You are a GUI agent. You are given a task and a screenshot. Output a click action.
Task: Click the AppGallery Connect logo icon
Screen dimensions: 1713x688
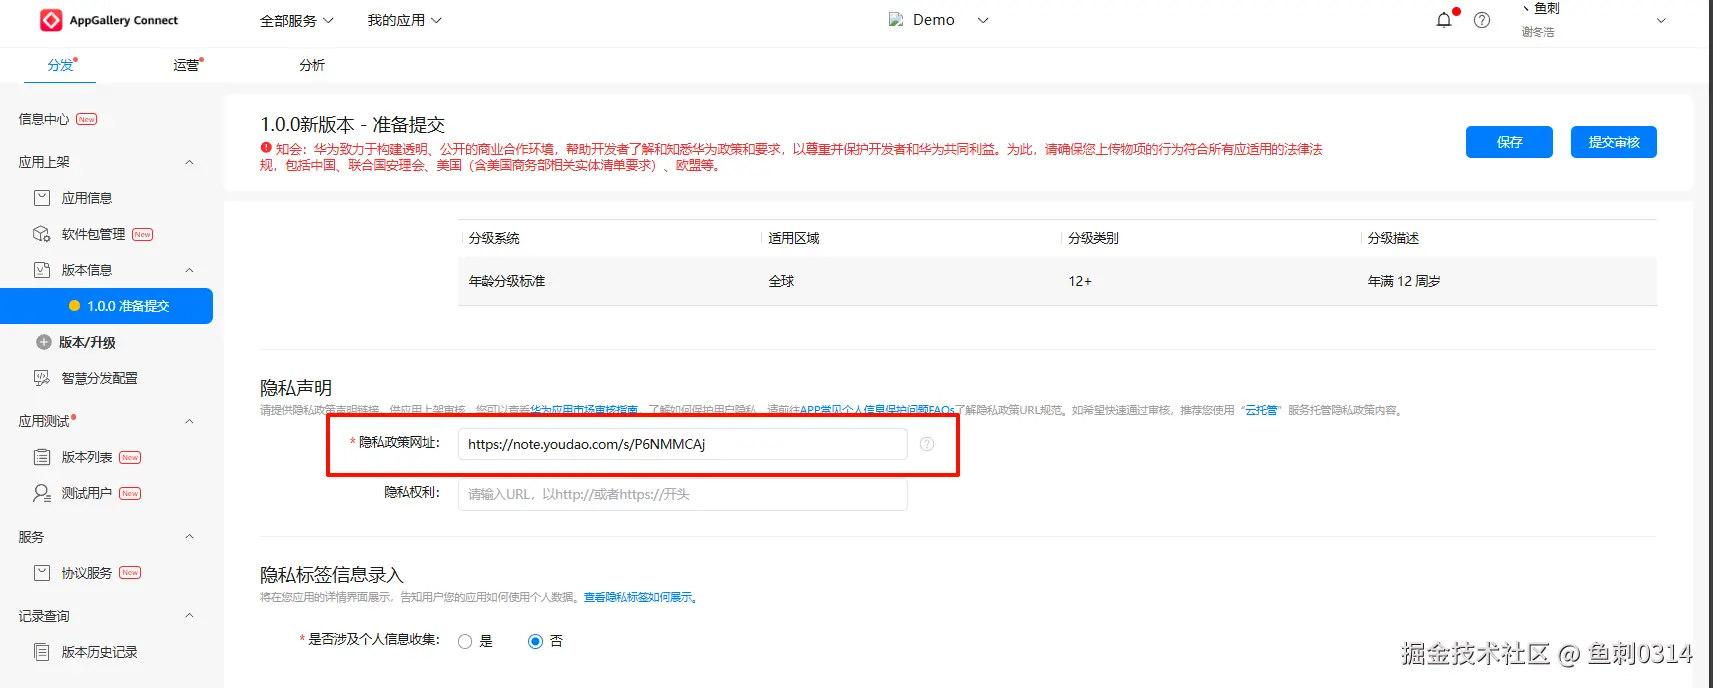pos(51,20)
